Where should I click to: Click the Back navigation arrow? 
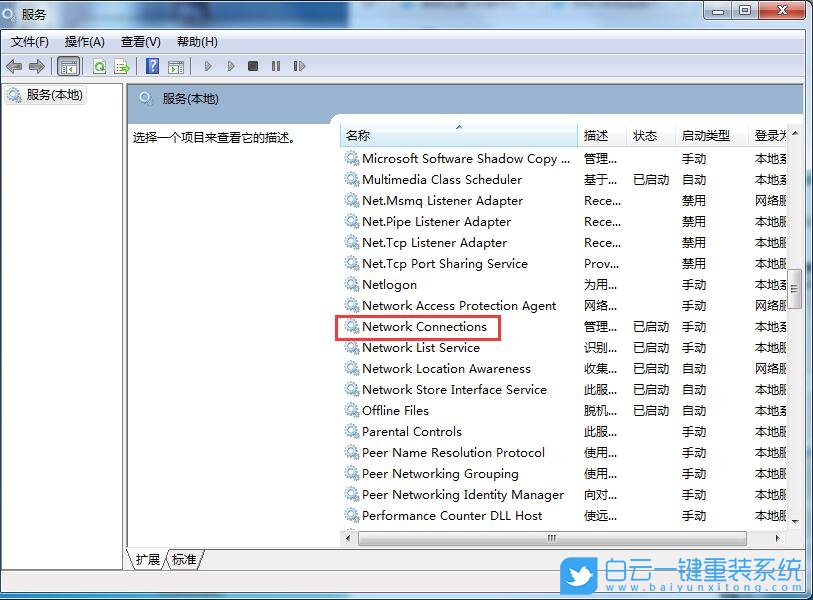click(x=13, y=66)
